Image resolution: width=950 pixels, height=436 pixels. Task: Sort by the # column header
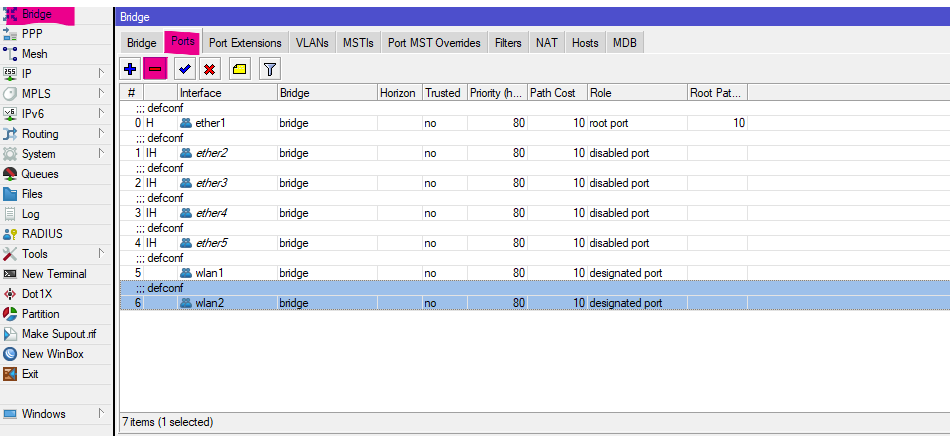[x=131, y=93]
